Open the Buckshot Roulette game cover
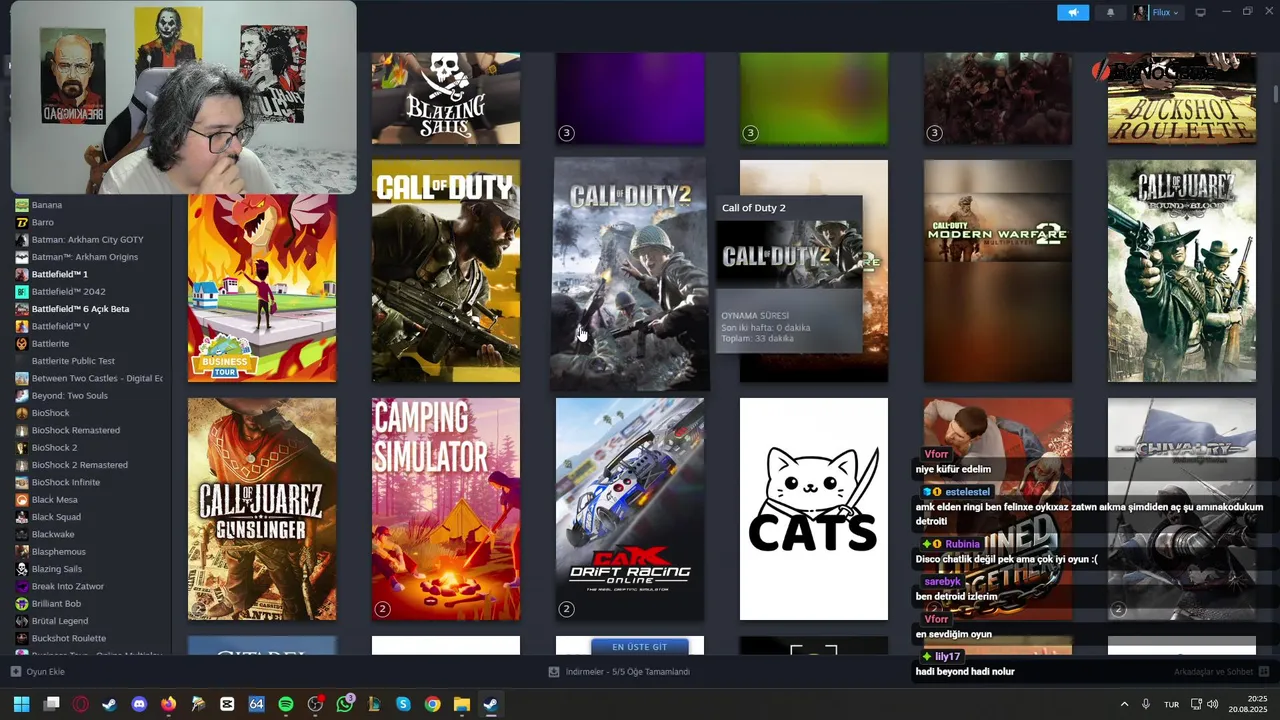 click(x=1182, y=98)
